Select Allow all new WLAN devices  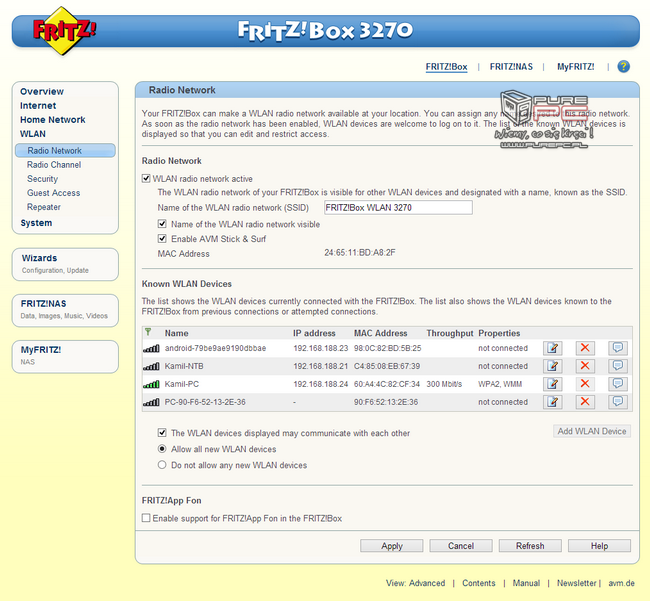[162, 449]
